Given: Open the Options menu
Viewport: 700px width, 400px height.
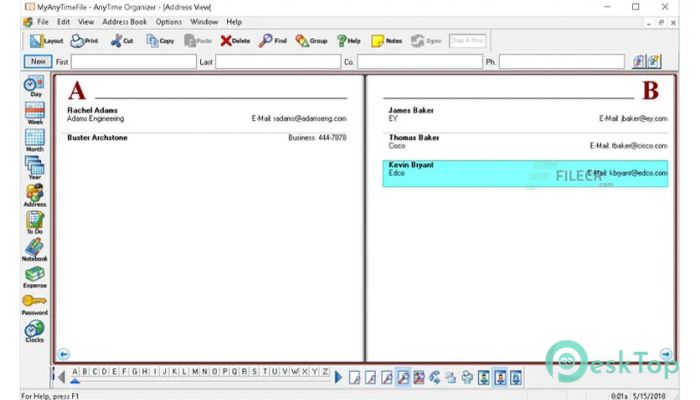Looking at the screenshot, I should pyautogui.click(x=169, y=22).
